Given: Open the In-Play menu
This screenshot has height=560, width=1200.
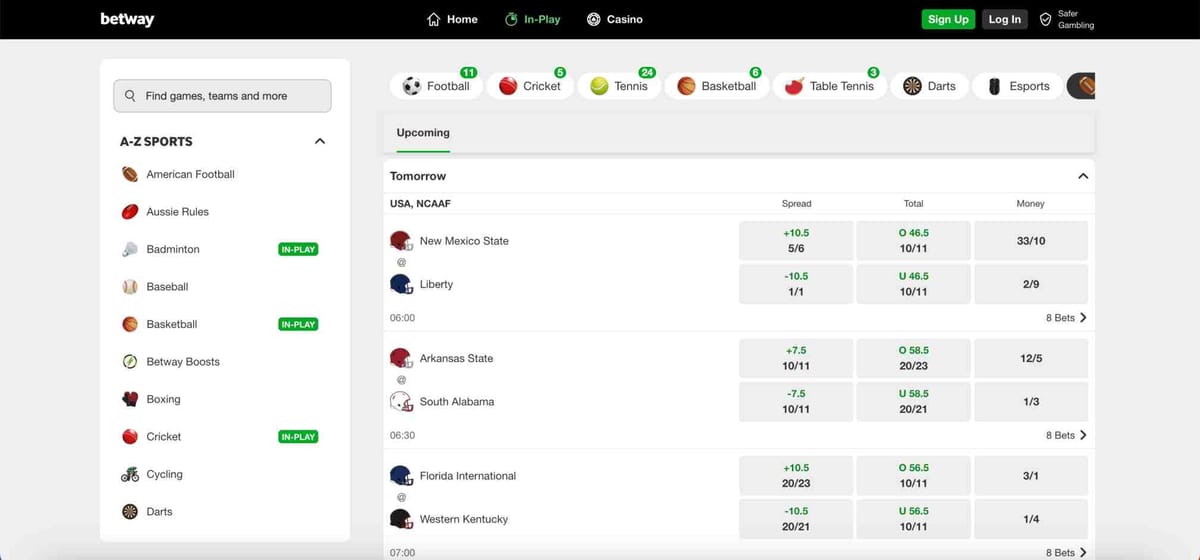Looking at the screenshot, I should 532,19.
